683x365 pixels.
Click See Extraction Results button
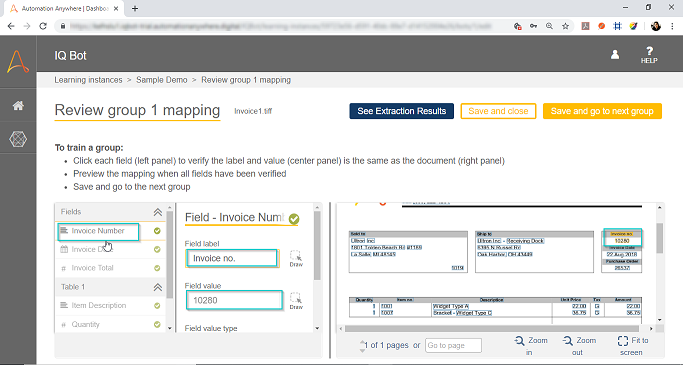[402, 111]
